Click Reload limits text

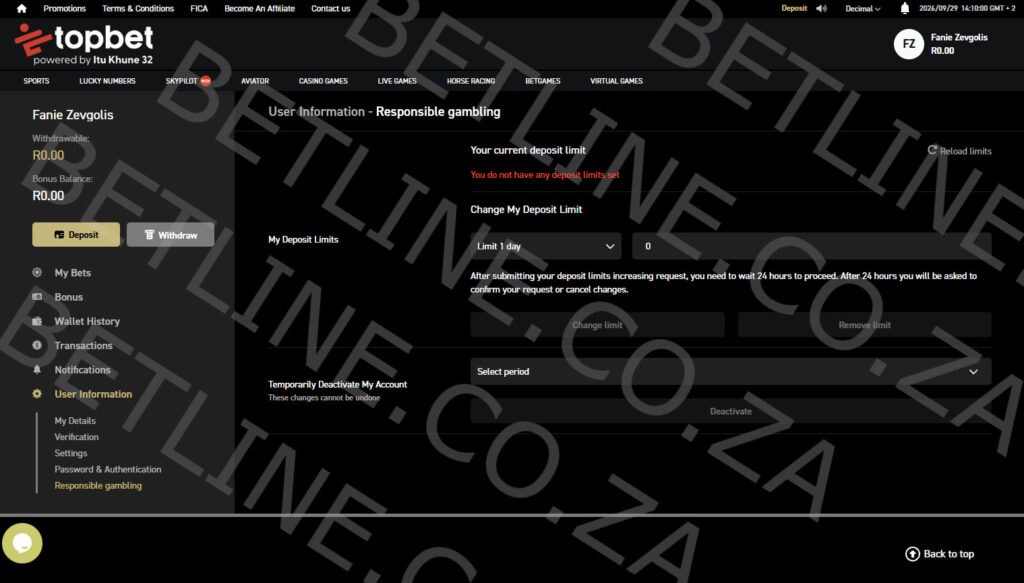(x=965, y=151)
